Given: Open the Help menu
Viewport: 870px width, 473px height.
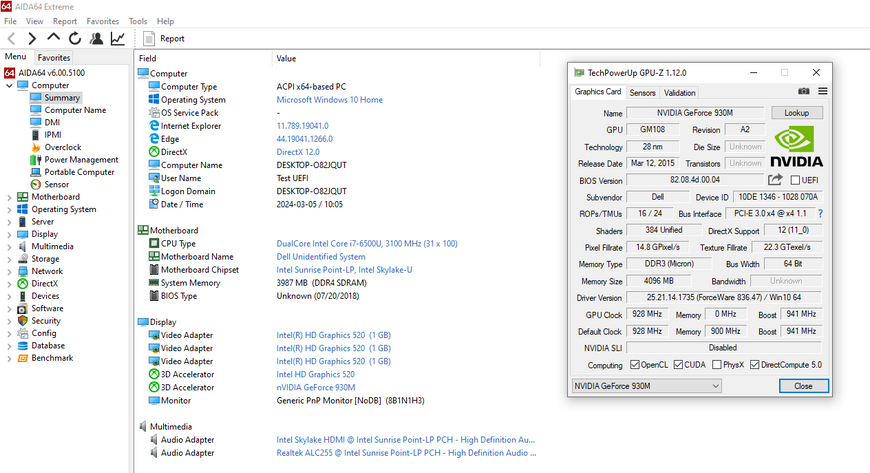Looking at the screenshot, I should click(165, 21).
